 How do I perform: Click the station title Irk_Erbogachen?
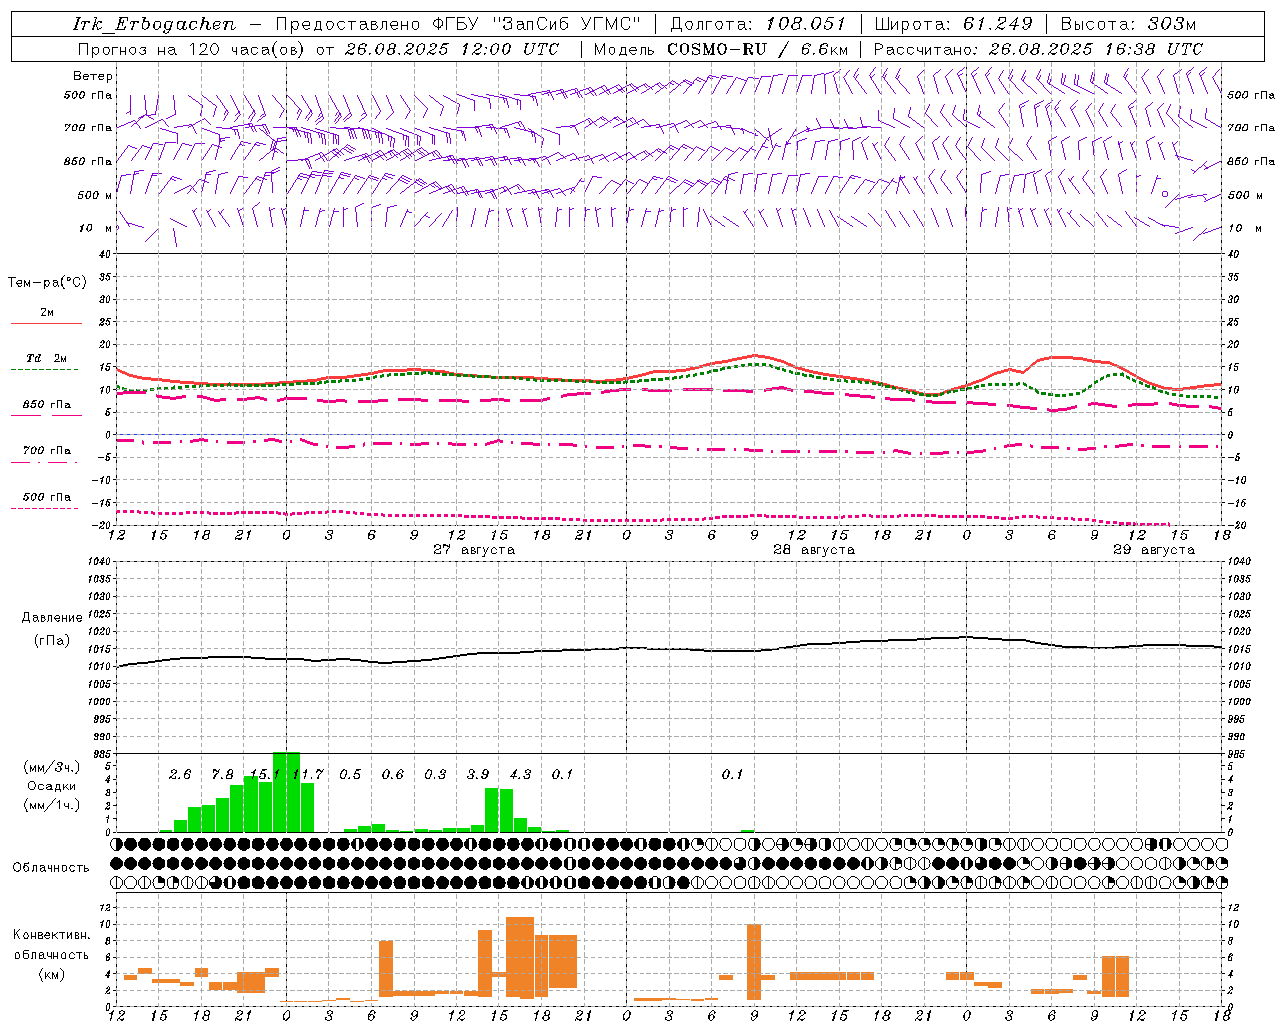coord(155,24)
